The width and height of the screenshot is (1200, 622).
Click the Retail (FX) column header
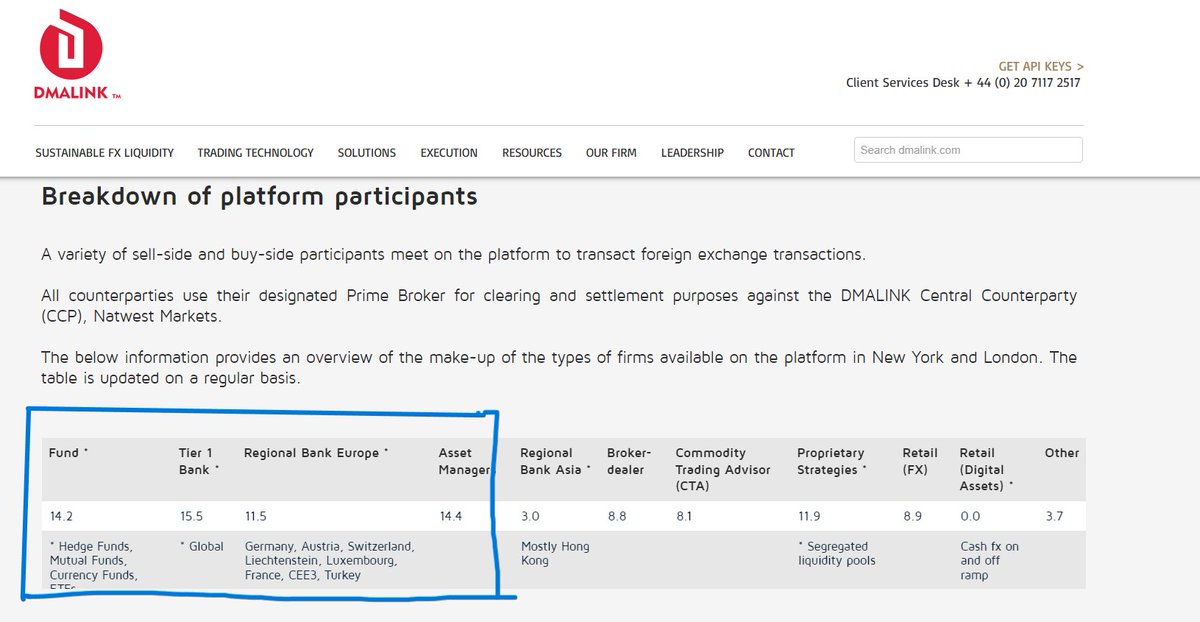pos(920,461)
